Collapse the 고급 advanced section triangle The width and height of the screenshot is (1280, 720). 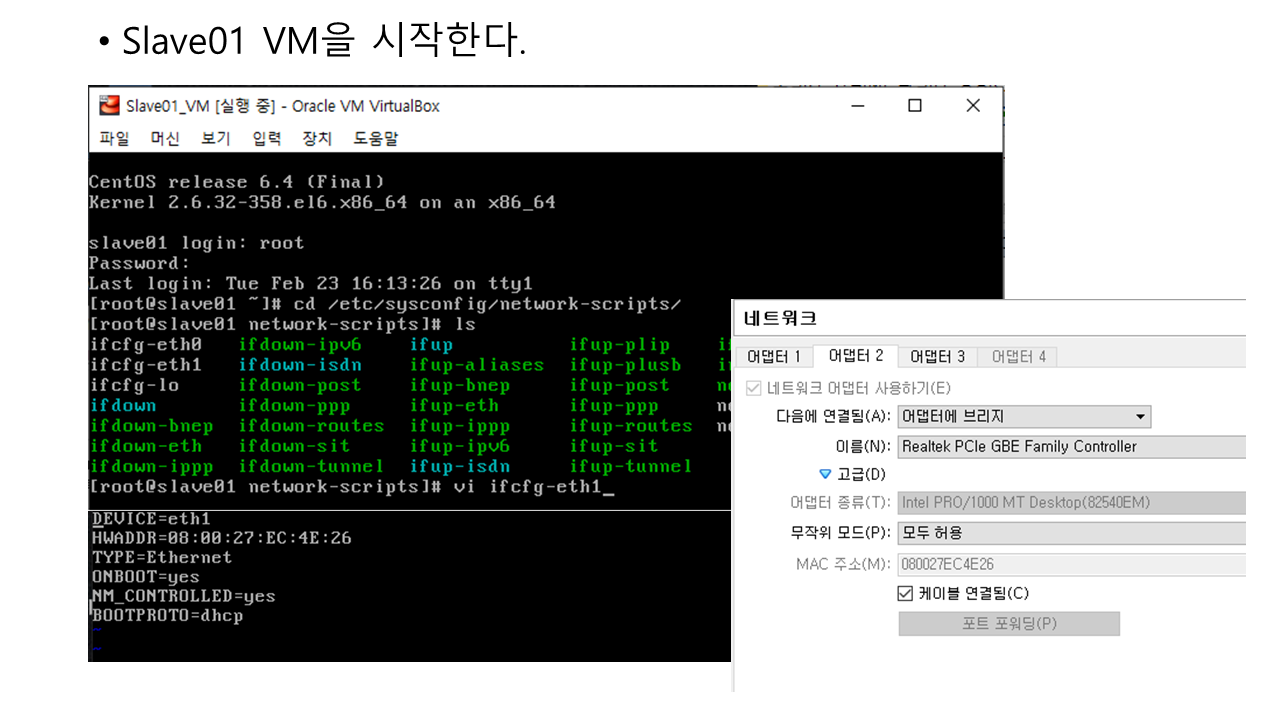(825, 475)
